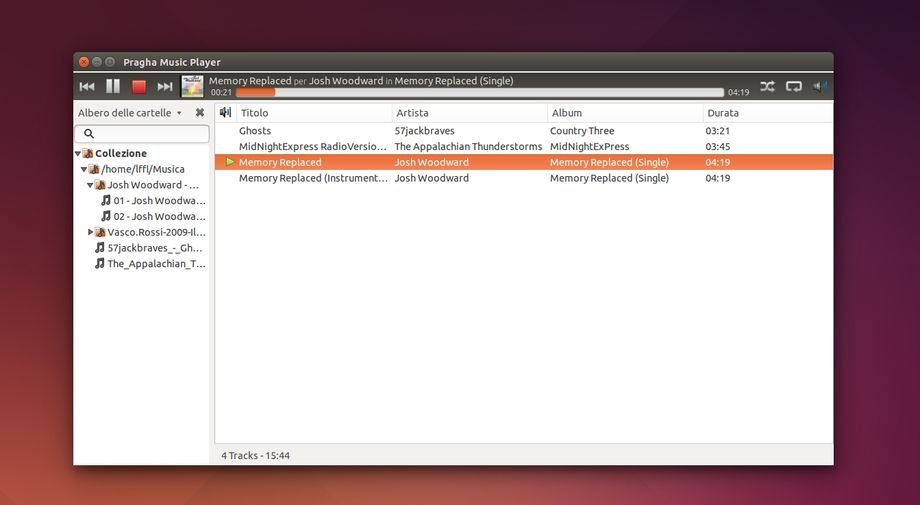
Task: Select the 57jackbraves file in the tree
Action: tap(154, 248)
